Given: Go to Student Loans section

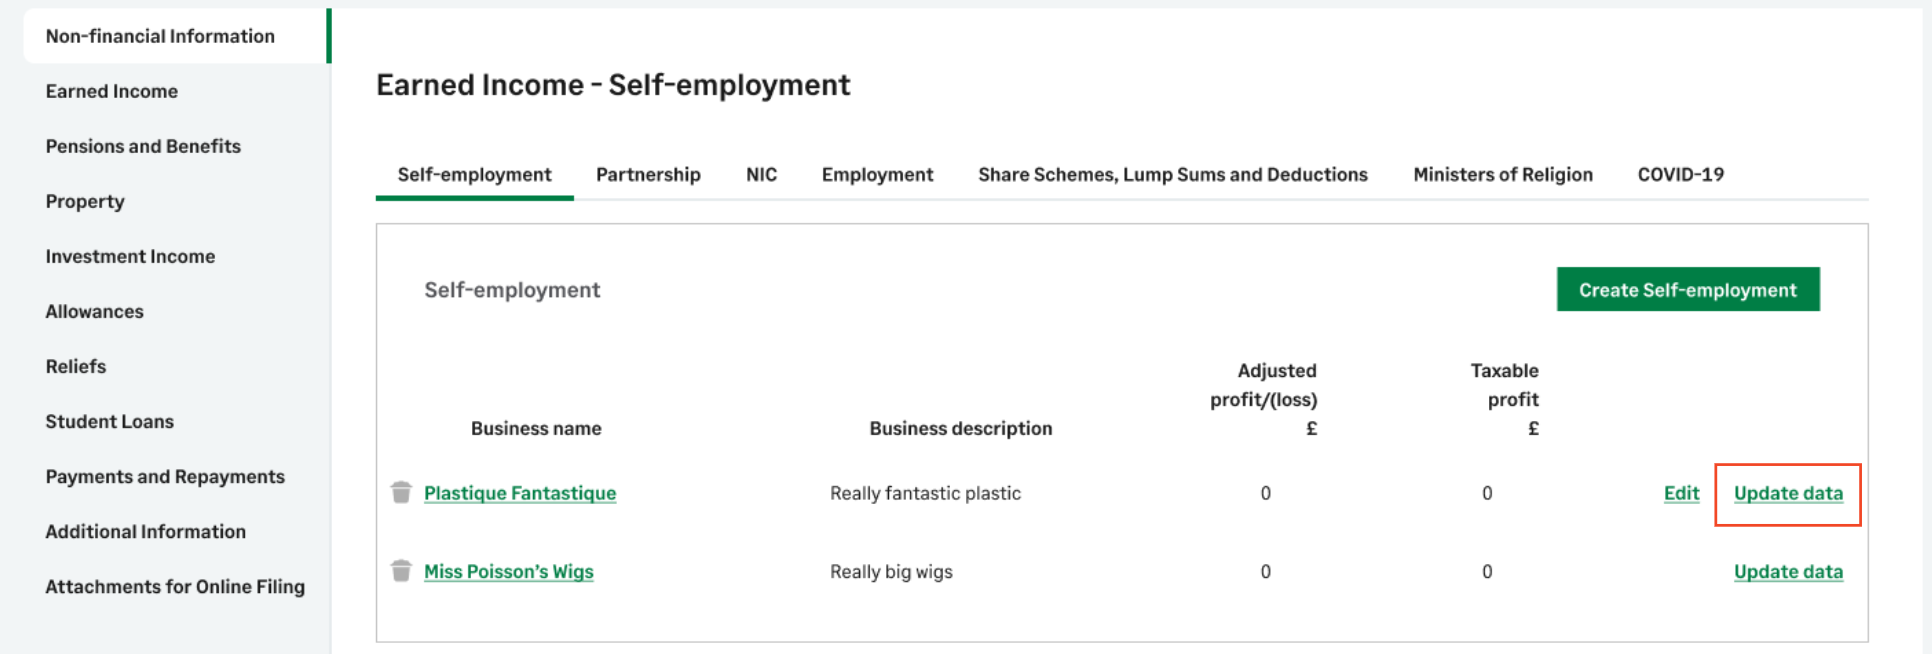Looking at the screenshot, I should pos(109,421).
